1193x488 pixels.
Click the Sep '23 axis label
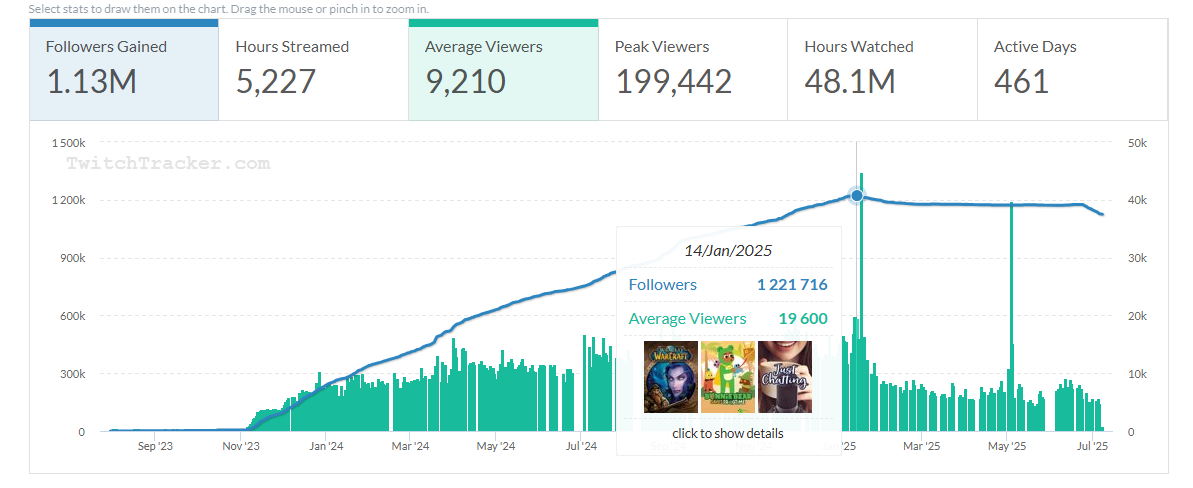(155, 446)
